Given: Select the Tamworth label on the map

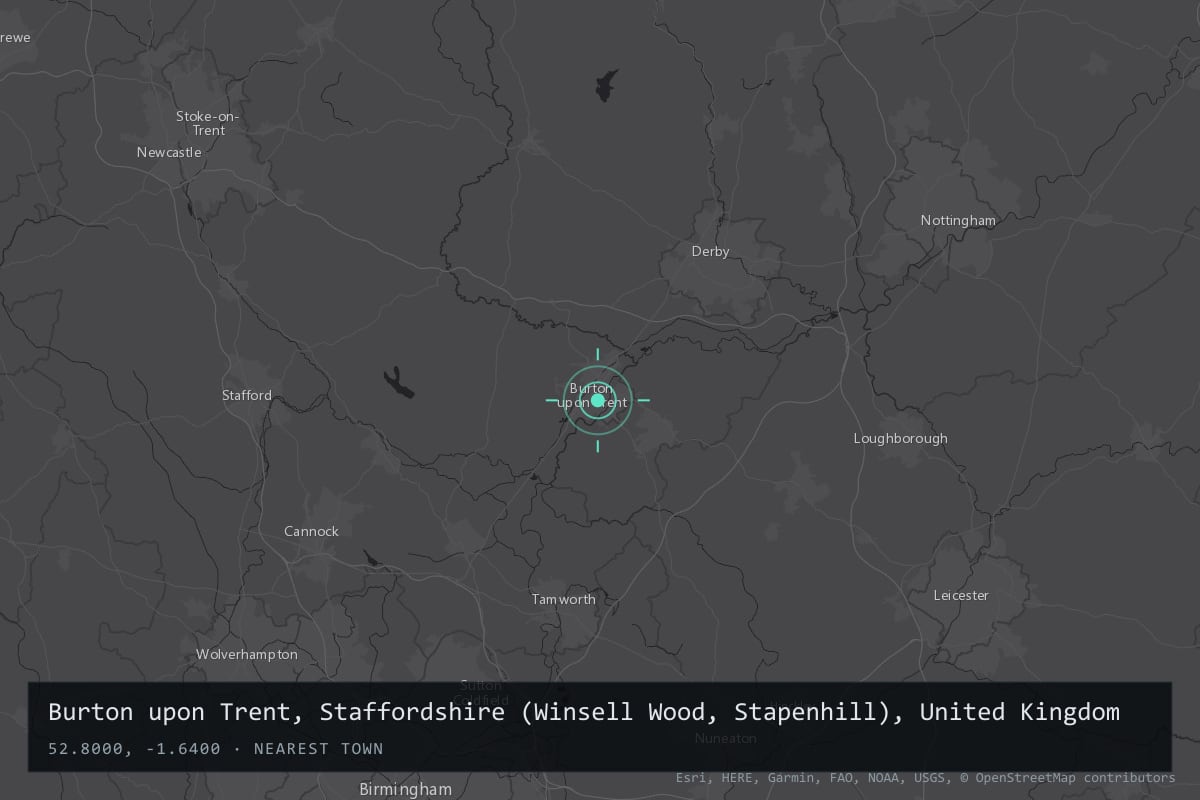Looking at the screenshot, I should (563, 599).
